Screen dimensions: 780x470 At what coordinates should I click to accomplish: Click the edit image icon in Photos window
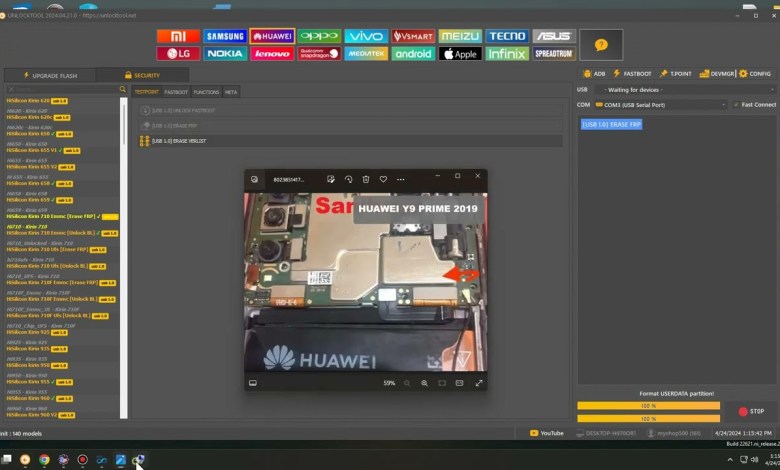point(331,179)
